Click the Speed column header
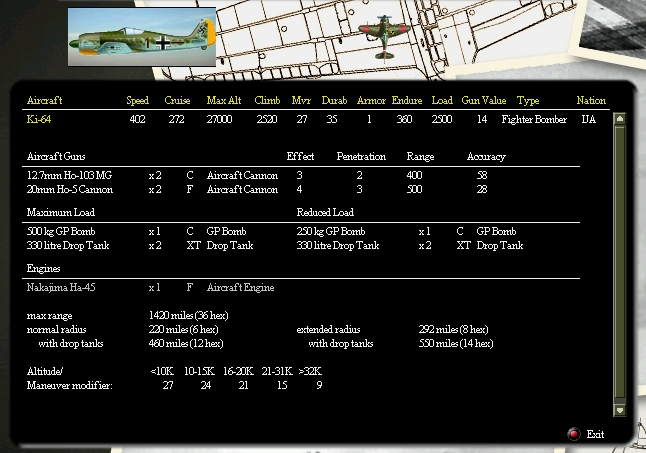Screen dimensions: 646x453 (x=137, y=100)
